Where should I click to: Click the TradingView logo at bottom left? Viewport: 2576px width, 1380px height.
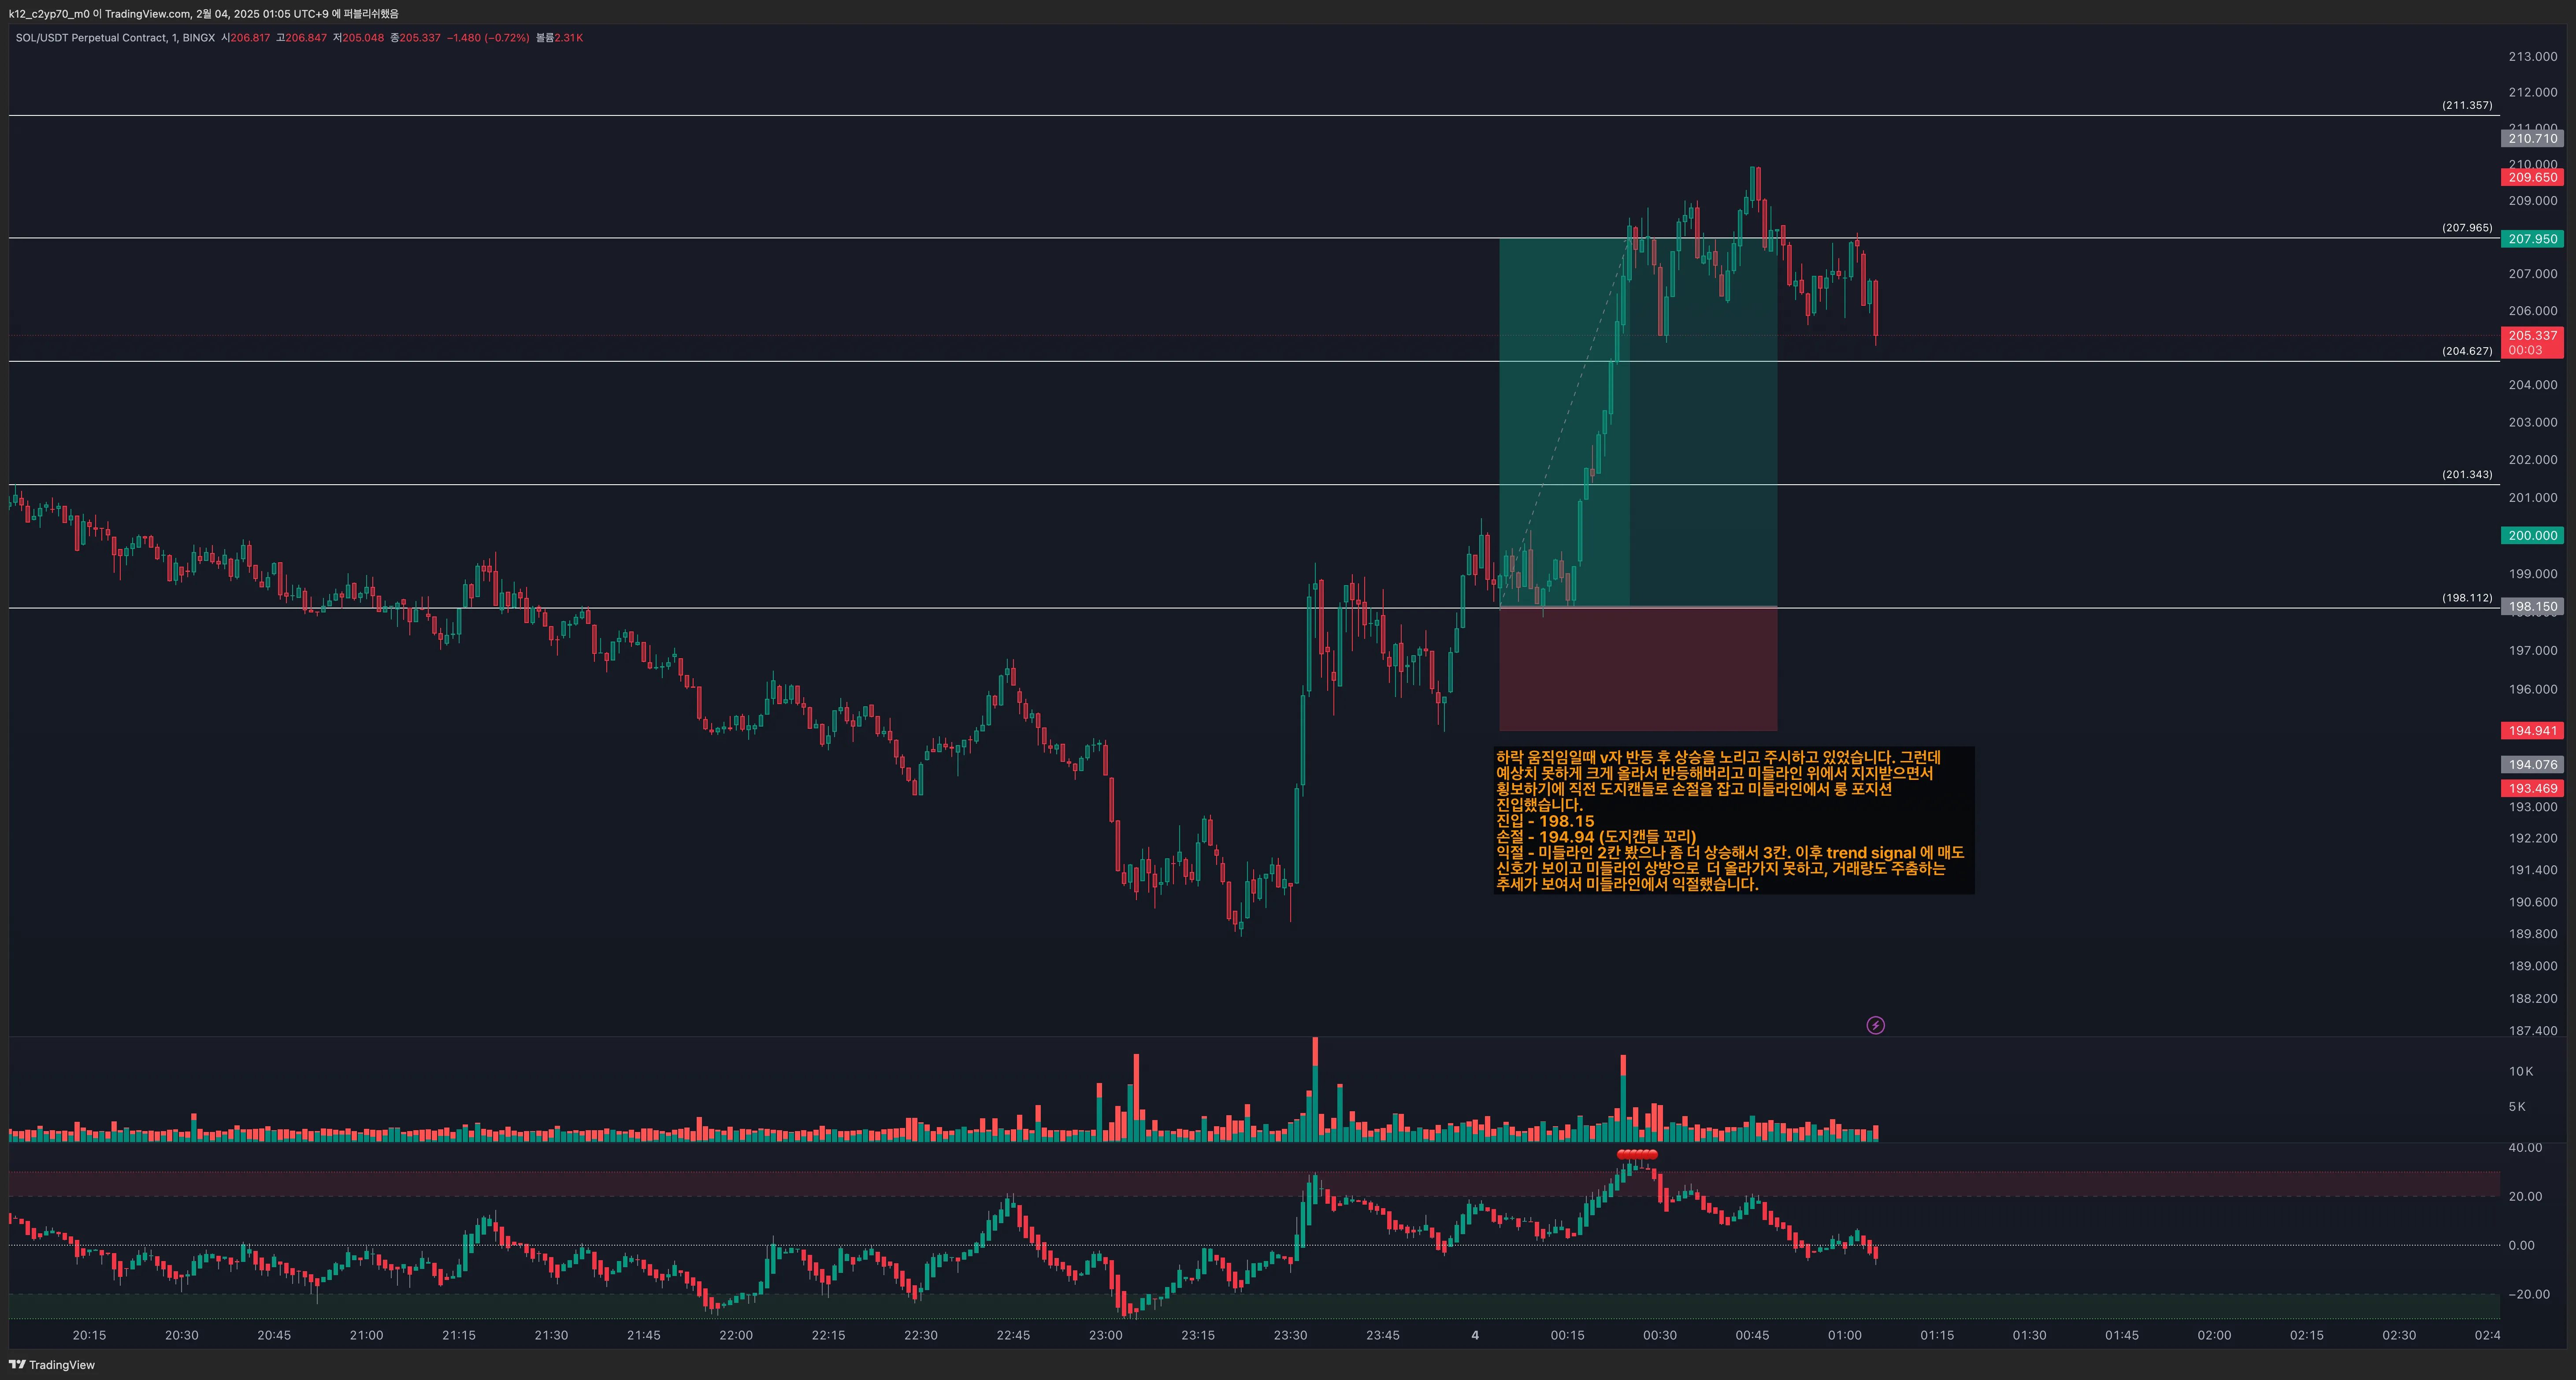51,1364
